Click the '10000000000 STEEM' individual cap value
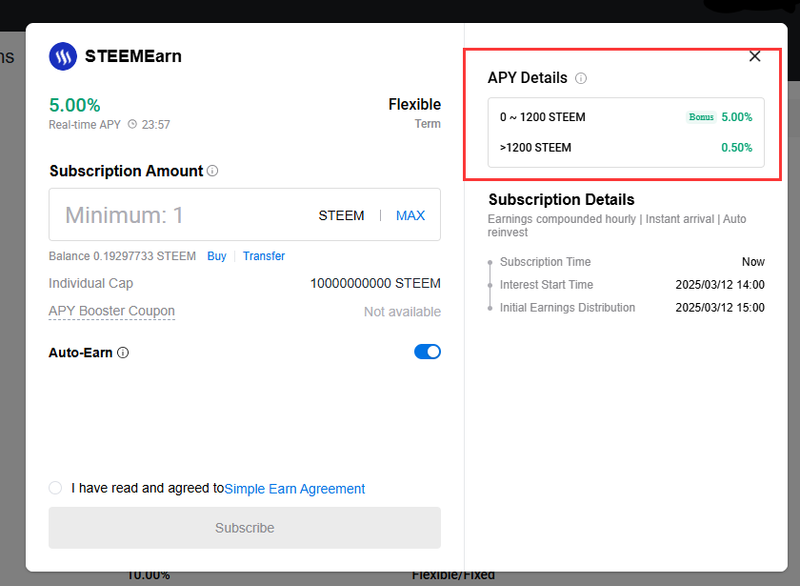Image resolution: width=800 pixels, height=586 pixels. [x=375, y=283]
